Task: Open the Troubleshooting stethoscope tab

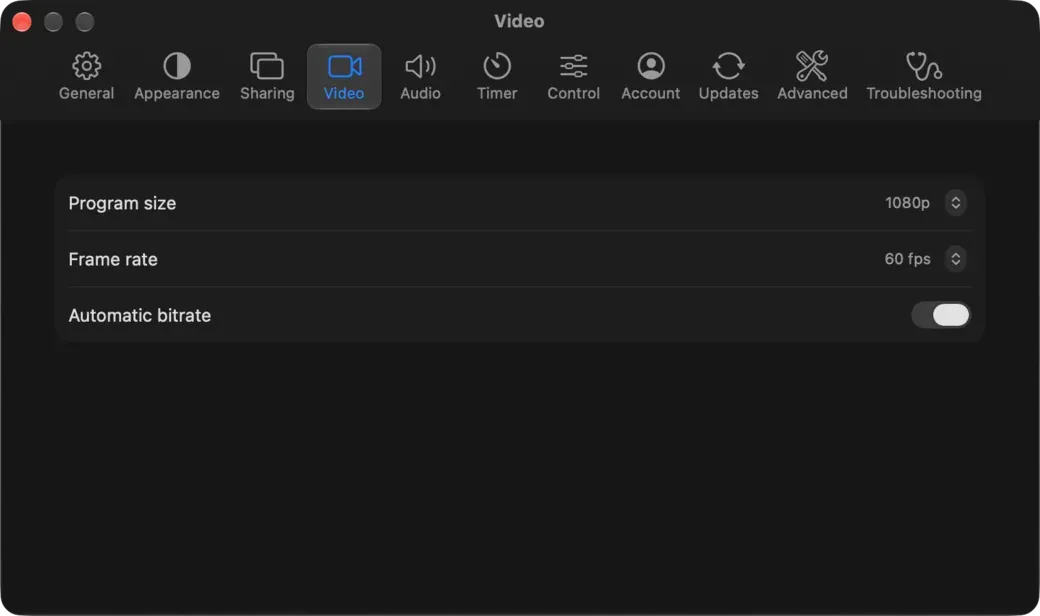Action: click(x=923, y=77)
